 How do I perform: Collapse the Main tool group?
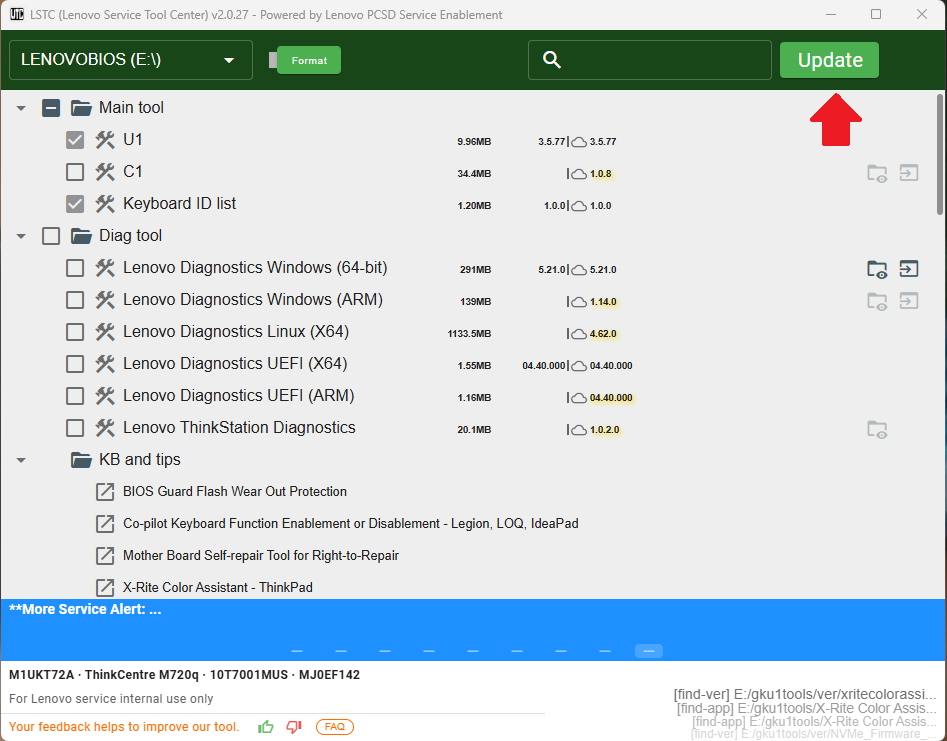(21, 108)
